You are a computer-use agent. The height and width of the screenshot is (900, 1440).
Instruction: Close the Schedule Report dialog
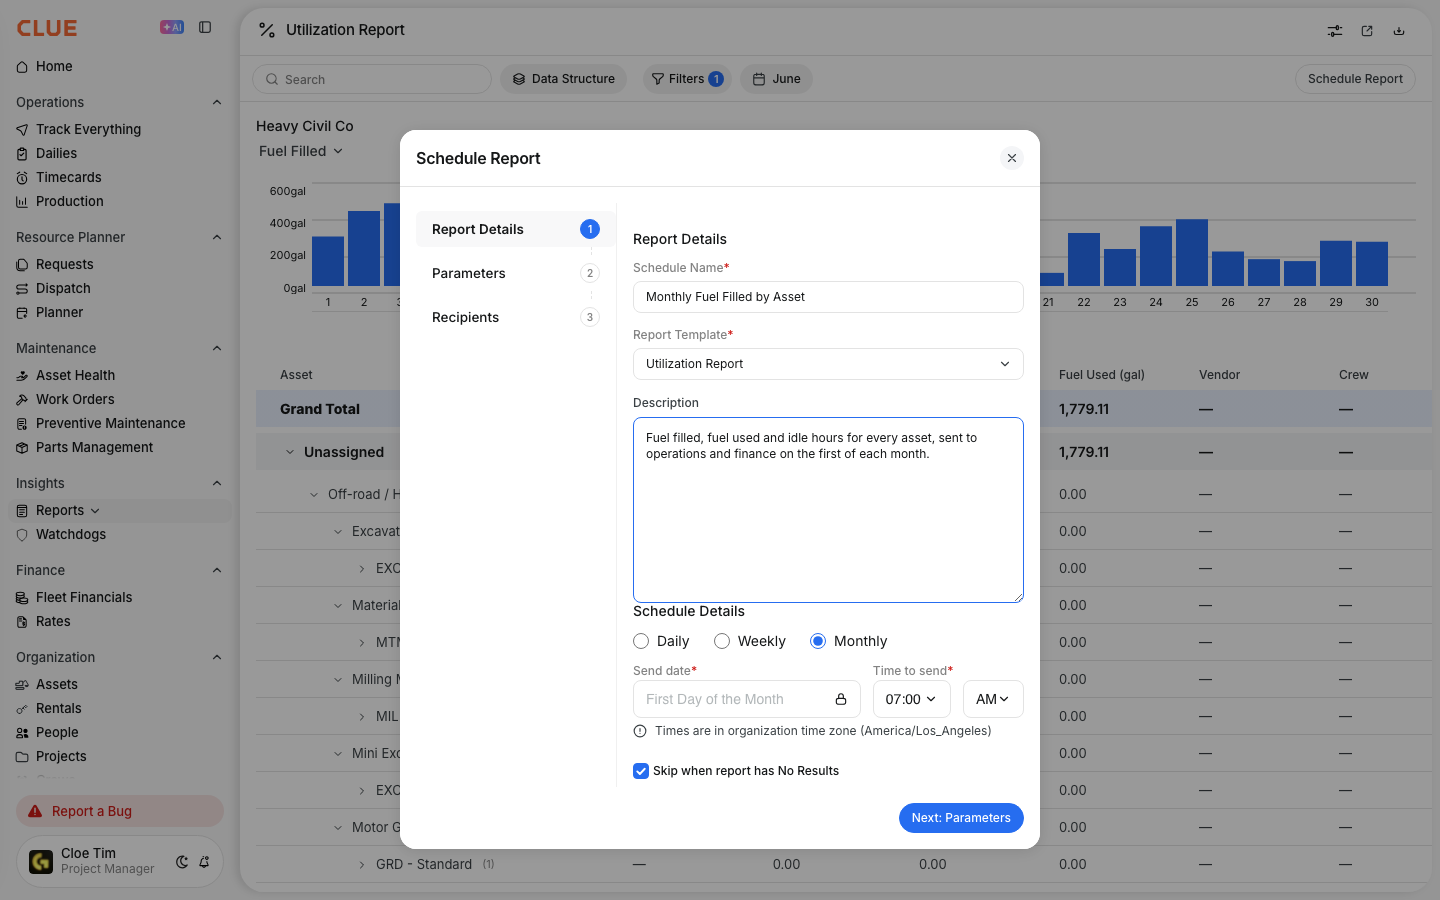[1012, 158]
